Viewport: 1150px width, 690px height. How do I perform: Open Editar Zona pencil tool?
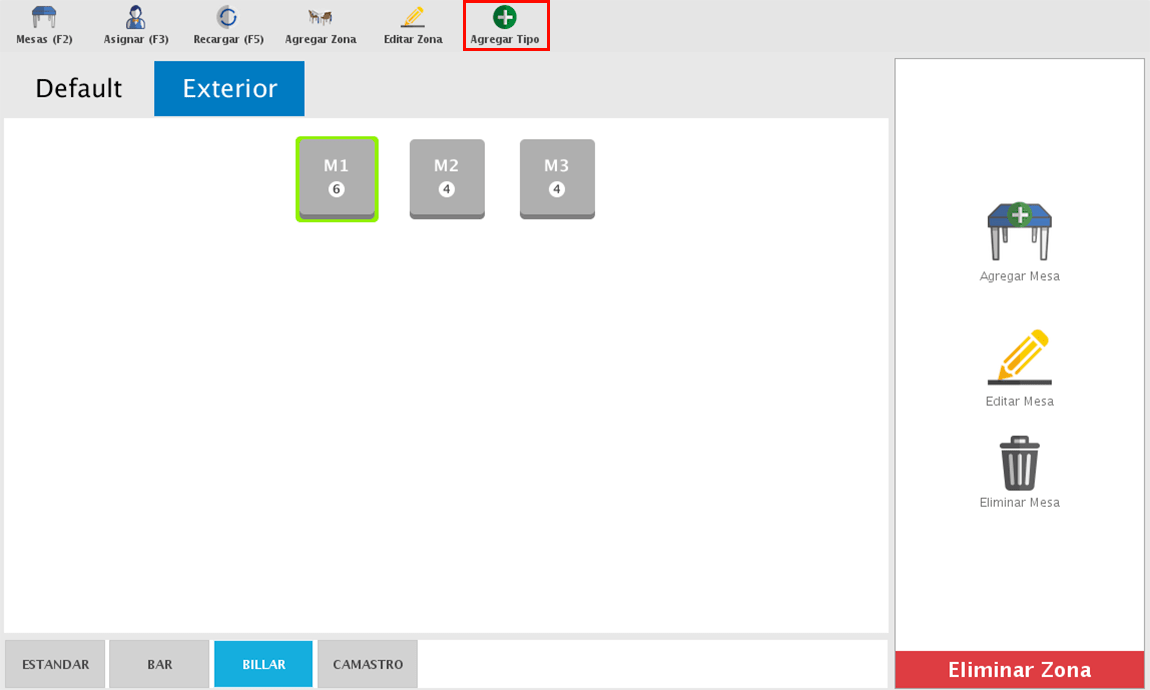tap(413, 18)
